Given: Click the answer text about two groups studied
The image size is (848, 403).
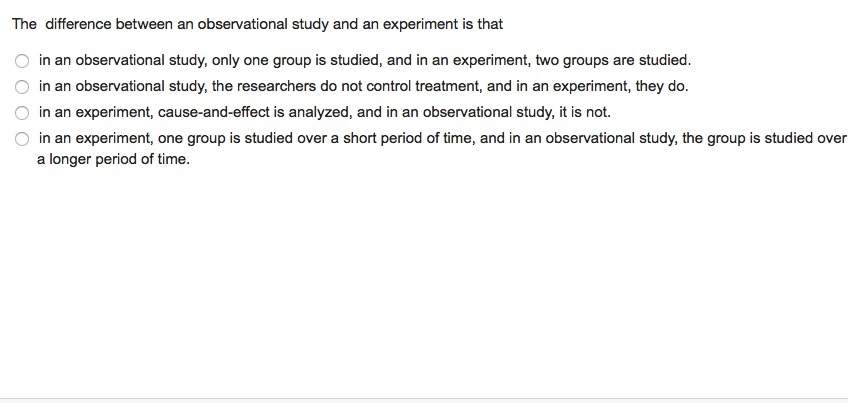Looking at the screenshot, I should [x=365, y=61].
